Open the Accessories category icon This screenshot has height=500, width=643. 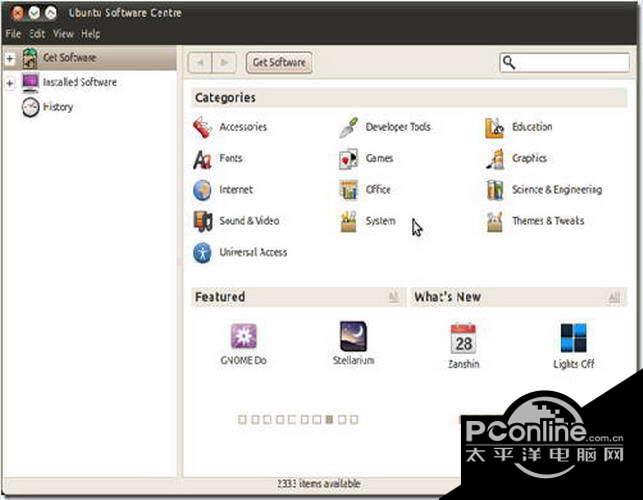tap(202, 127)
